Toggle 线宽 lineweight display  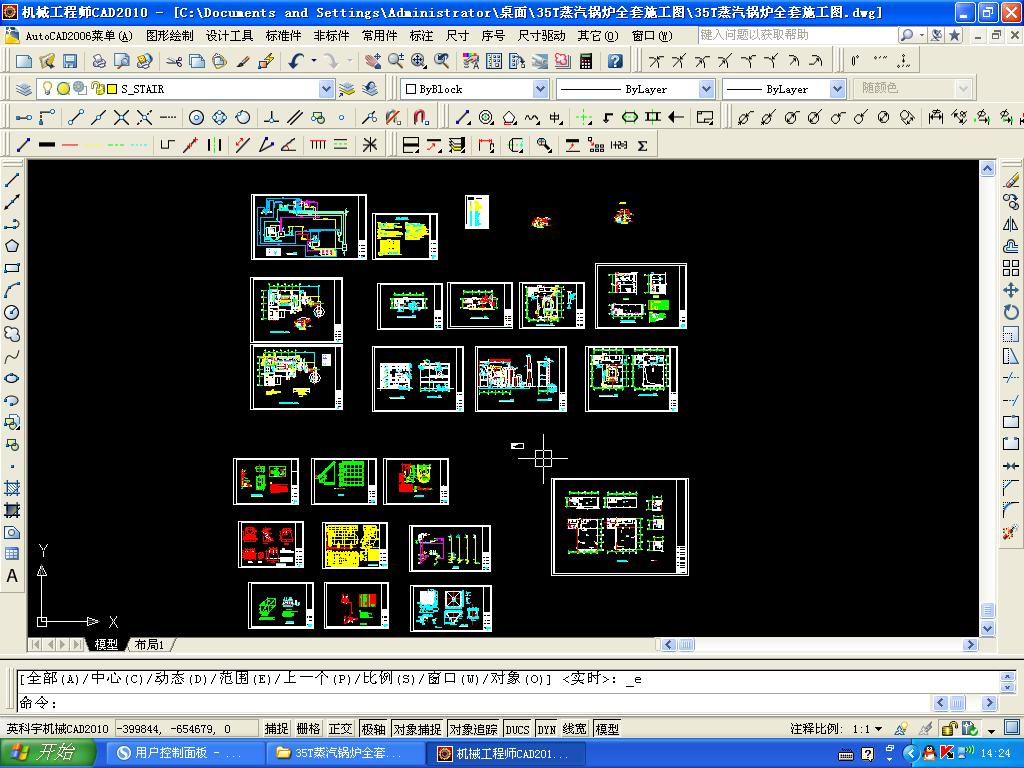[575, 729]
